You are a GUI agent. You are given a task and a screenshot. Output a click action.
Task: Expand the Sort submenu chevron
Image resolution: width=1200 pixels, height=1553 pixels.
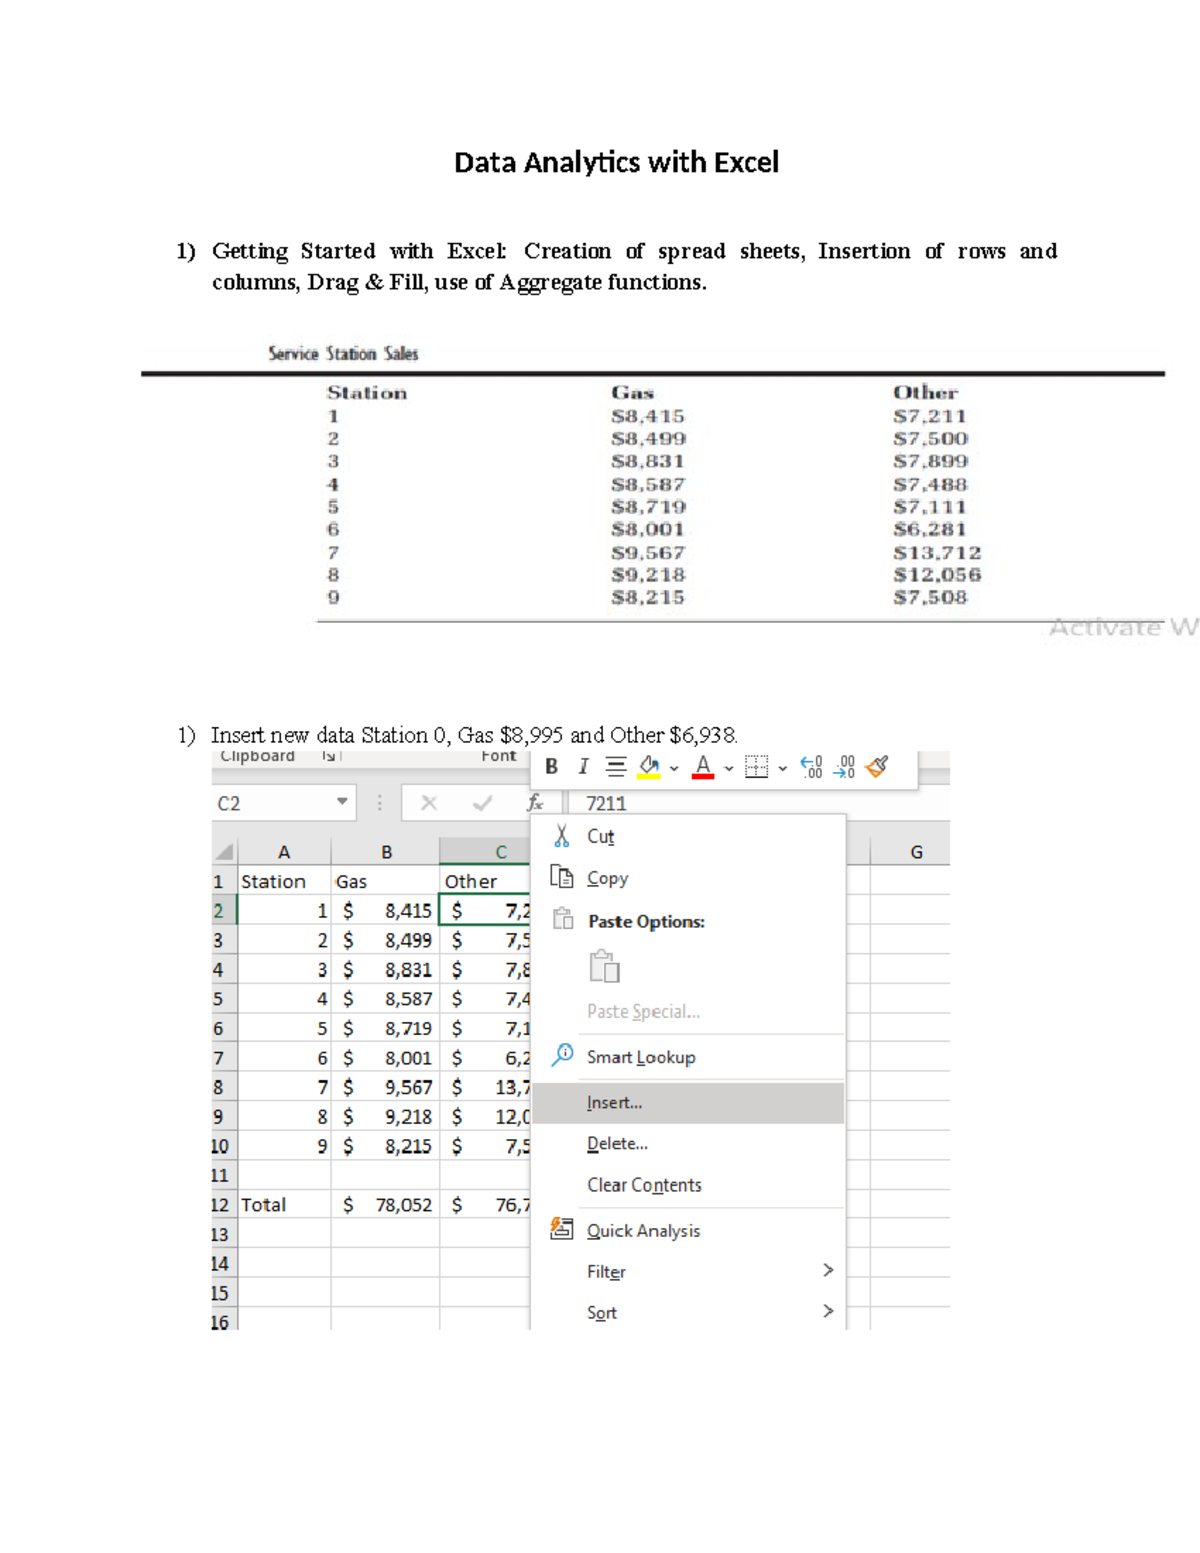(x=828, y=1312)
